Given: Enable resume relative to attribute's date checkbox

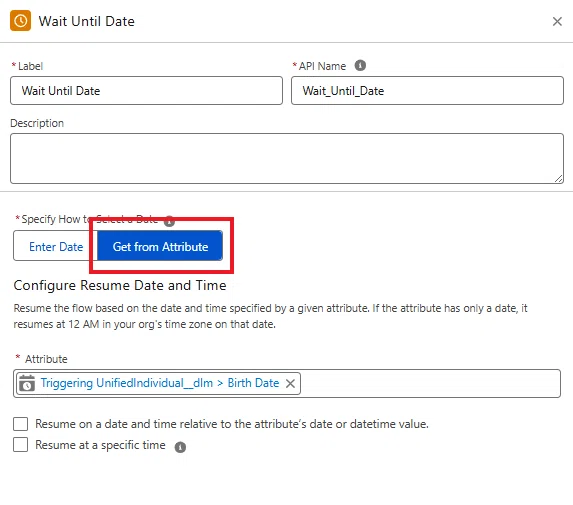Looking at the screenshot, I should point(20,424).
